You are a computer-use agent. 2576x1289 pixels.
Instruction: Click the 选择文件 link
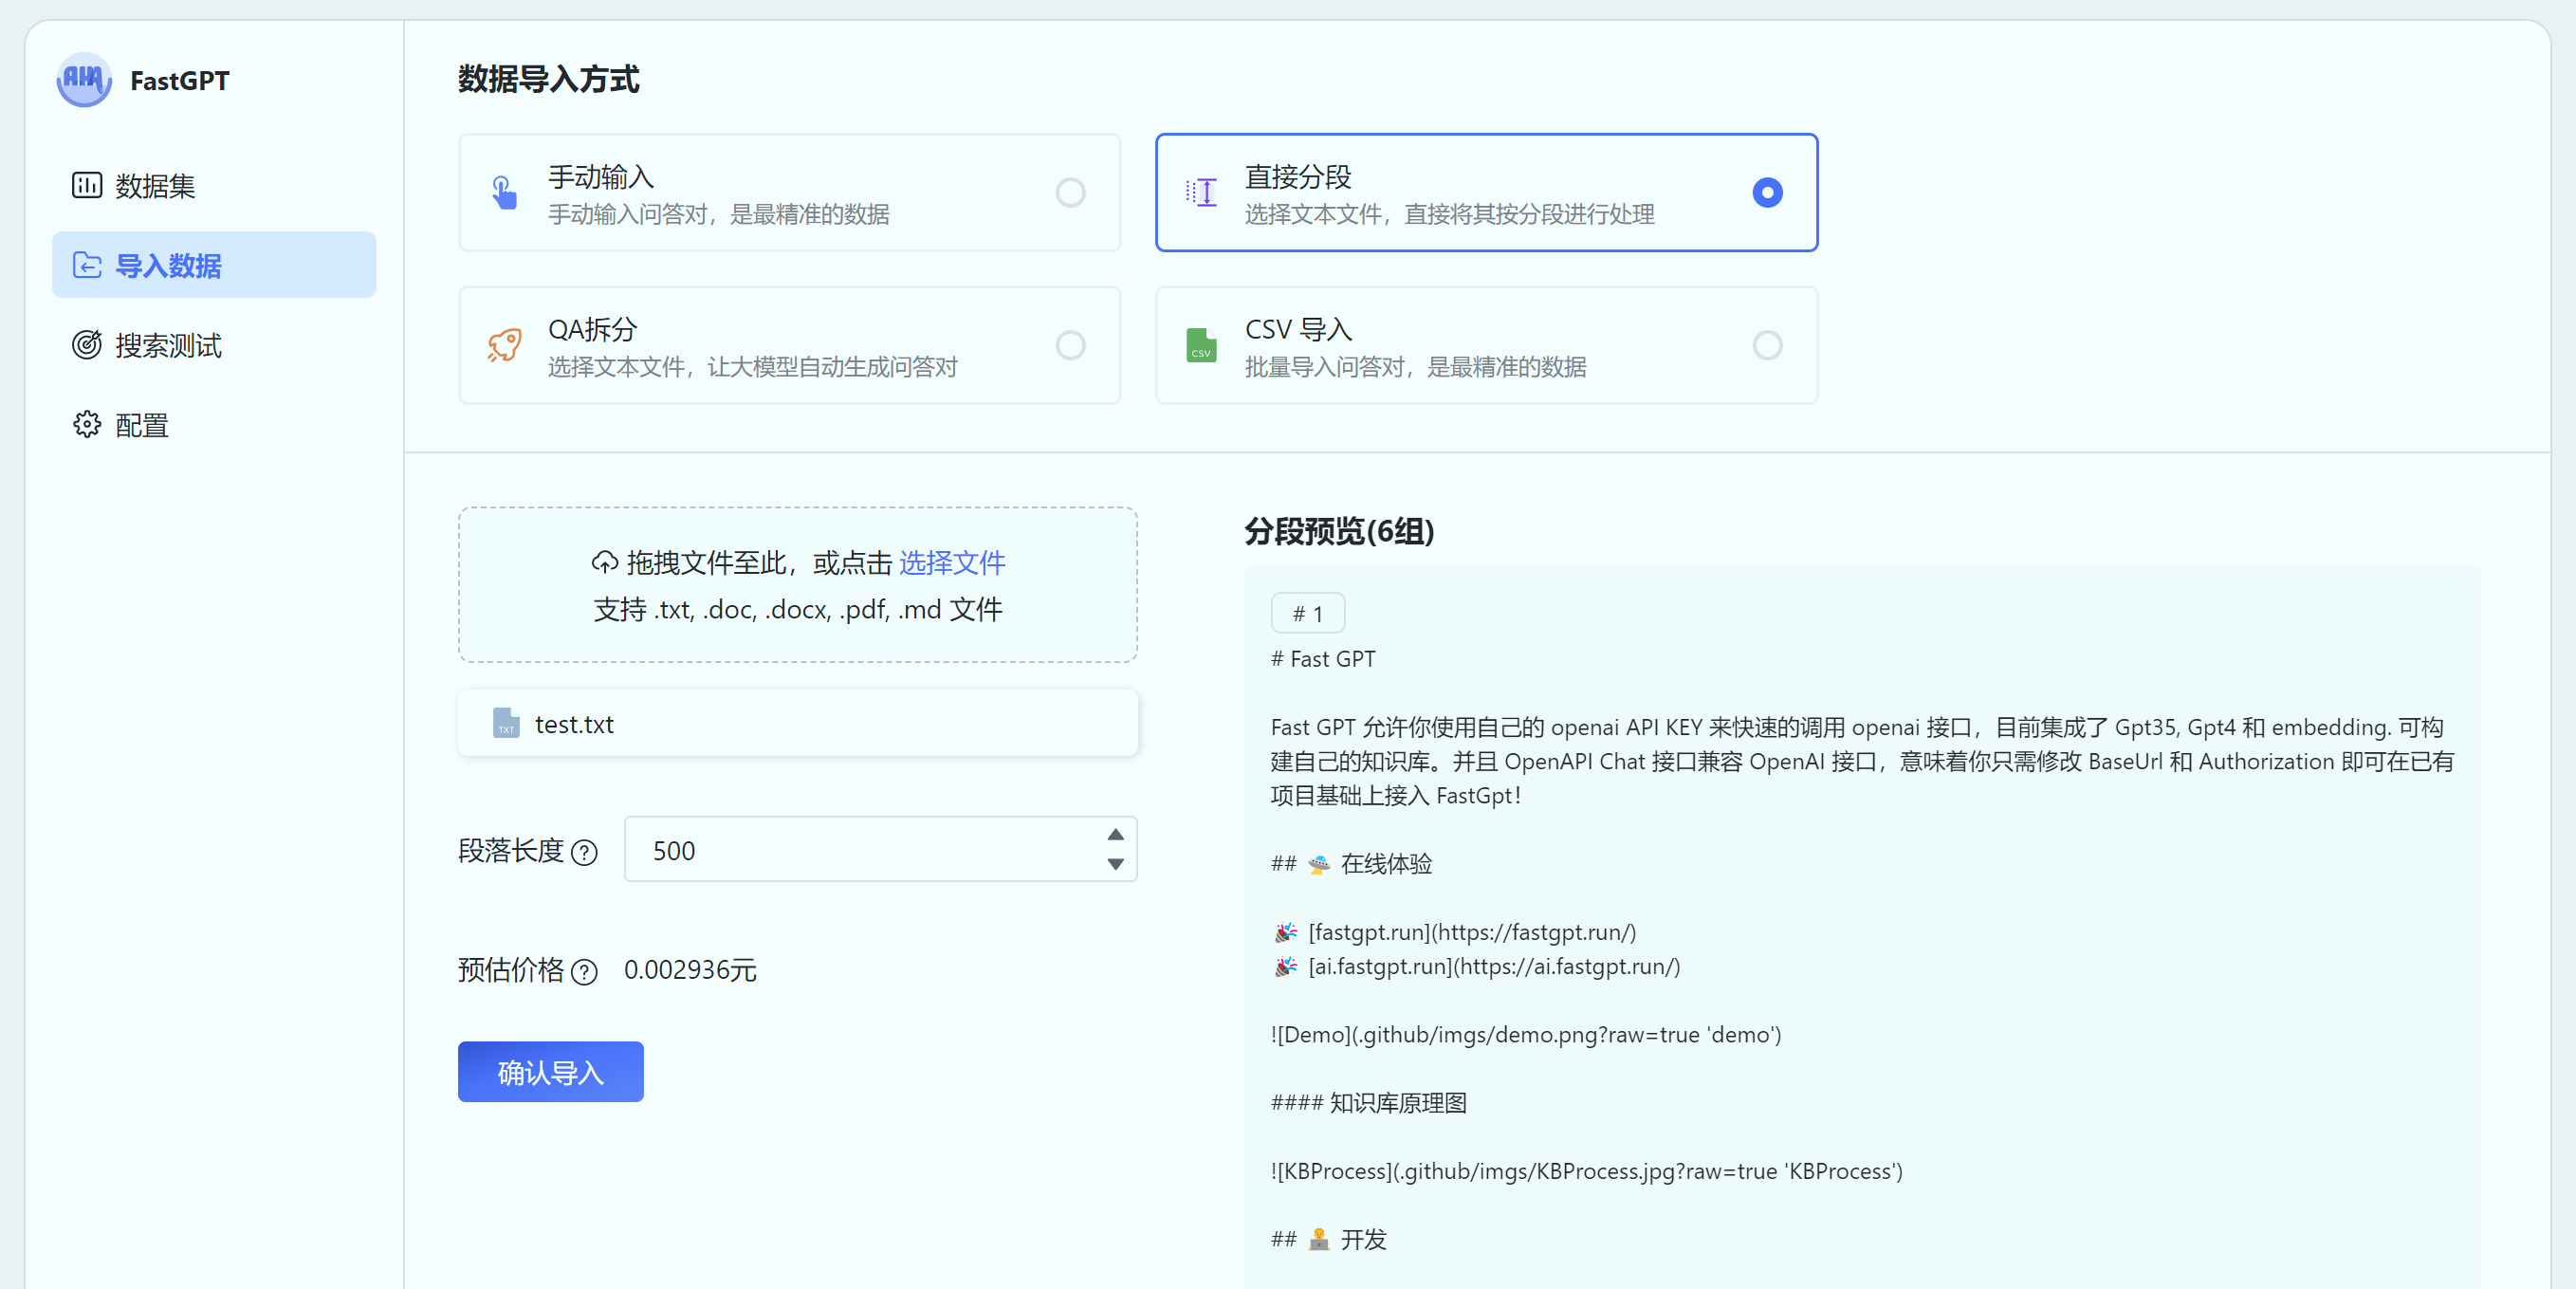(x=951, y=562)
